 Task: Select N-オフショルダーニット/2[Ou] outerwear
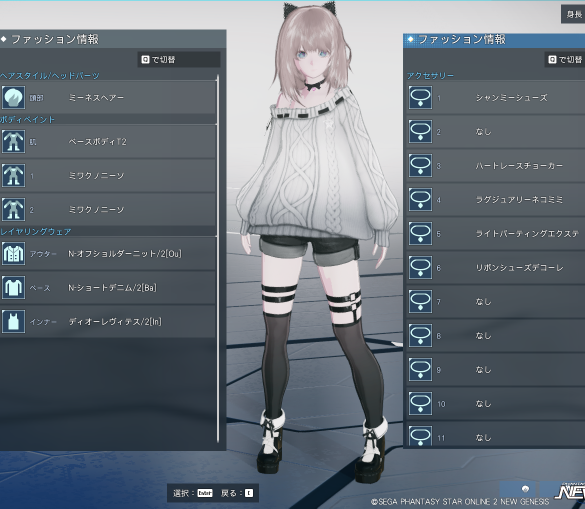point(108,253)
